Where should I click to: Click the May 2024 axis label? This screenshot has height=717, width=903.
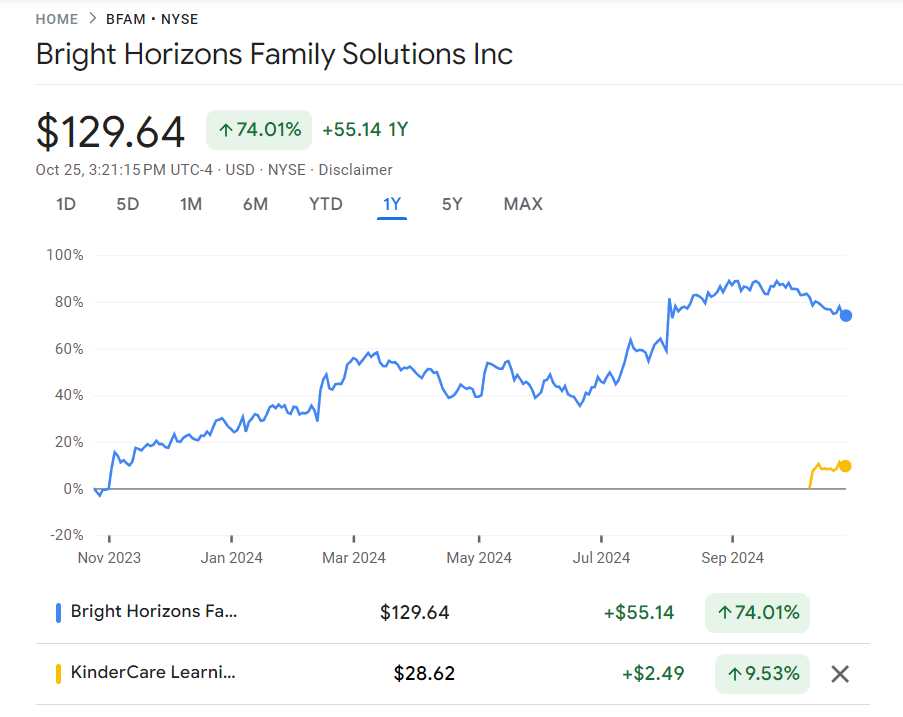tap(479, 557)
